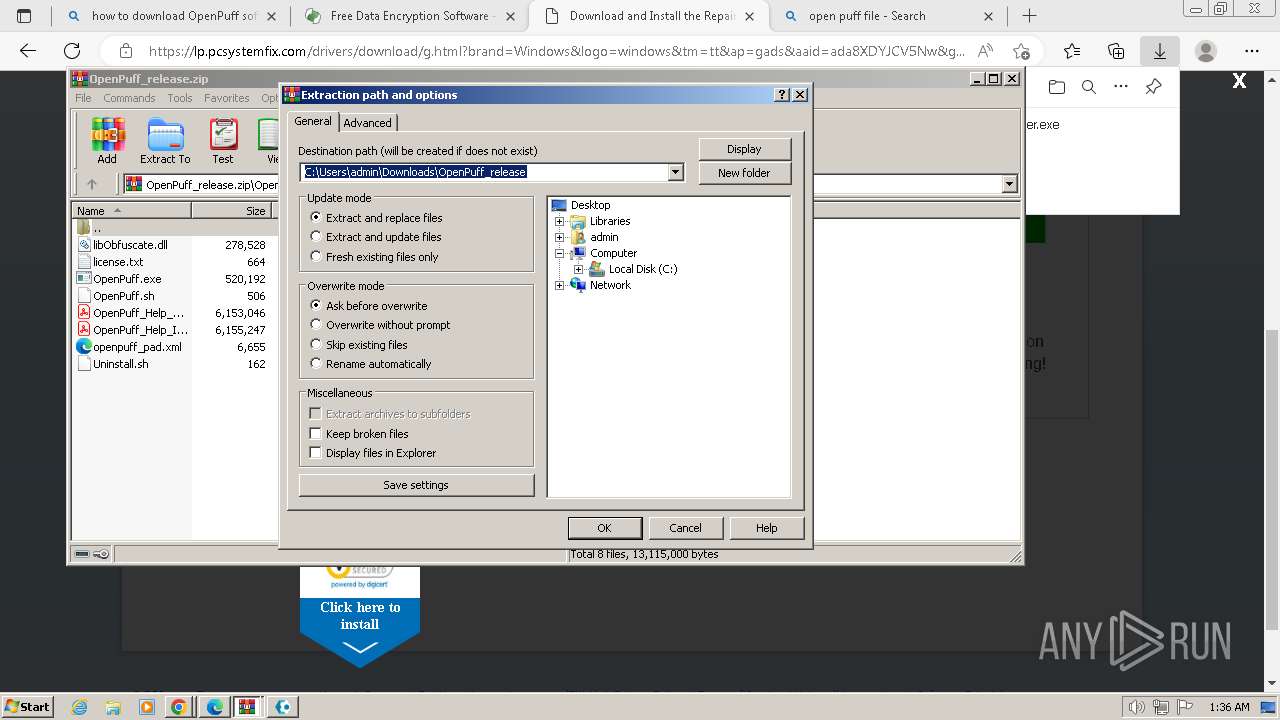Image resolution: width=1280 pixels, height=720 pixels.
Task: Select Desktop in folder tree
Action: click(x=590, y=205)
